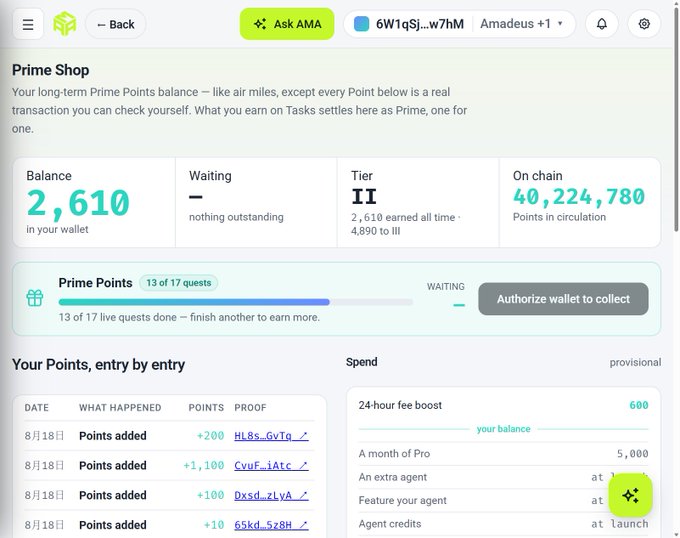The image size is (680, 538).
Task: Select wallet address 6W1qSj...w7hM
Action: click(419, 24)
